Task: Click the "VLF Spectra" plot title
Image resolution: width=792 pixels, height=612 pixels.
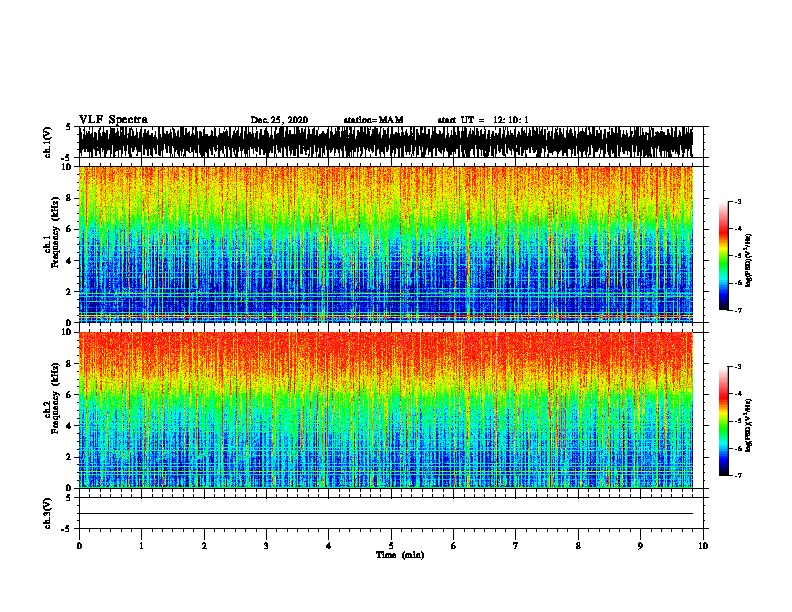Action: point(113,120)
